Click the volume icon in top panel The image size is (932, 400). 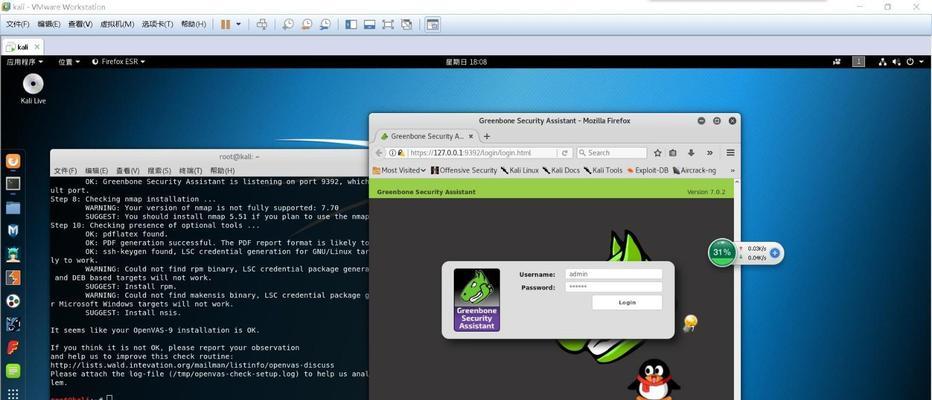[x=896, y=62]
